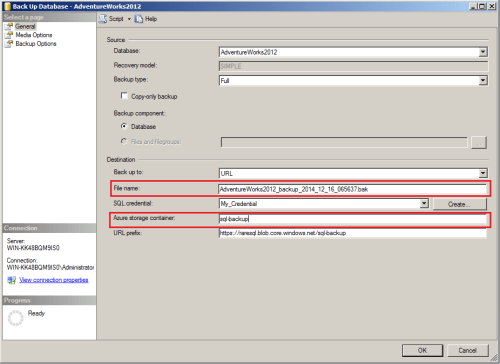Click the Ready progress spinner icon
Viewport: 500px width, 364px height.
click(x=16, y=318)
